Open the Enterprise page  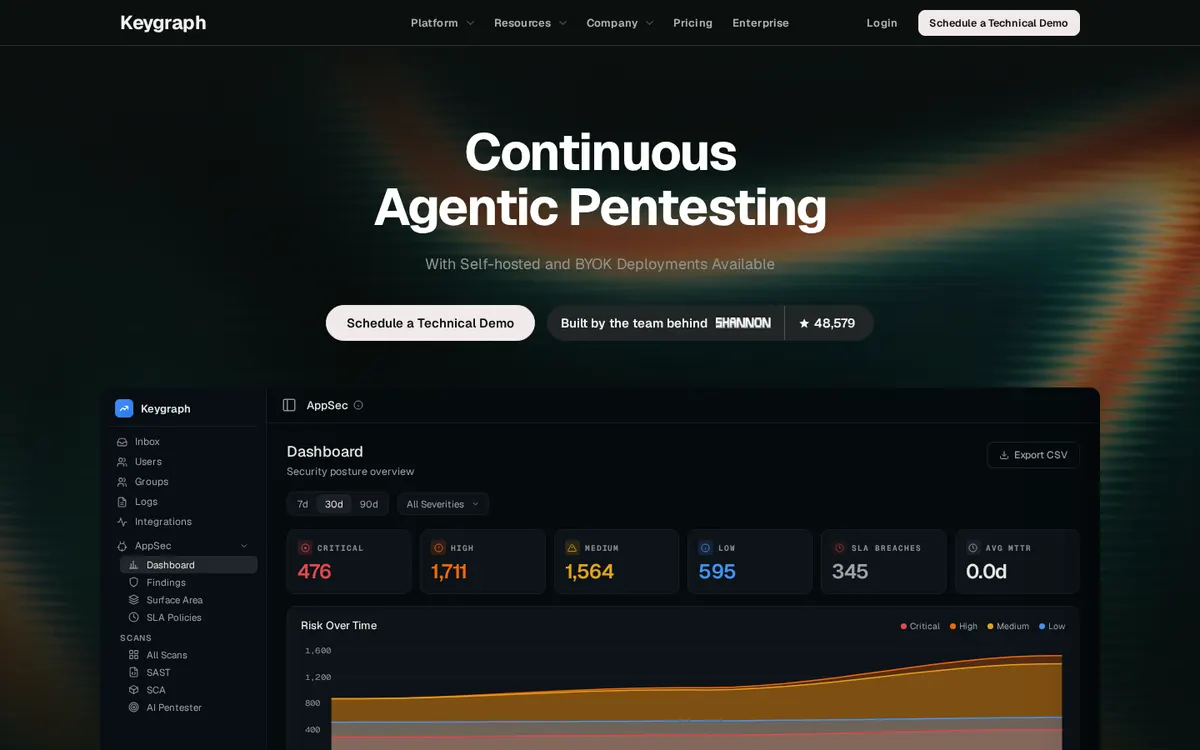[761, 23]
